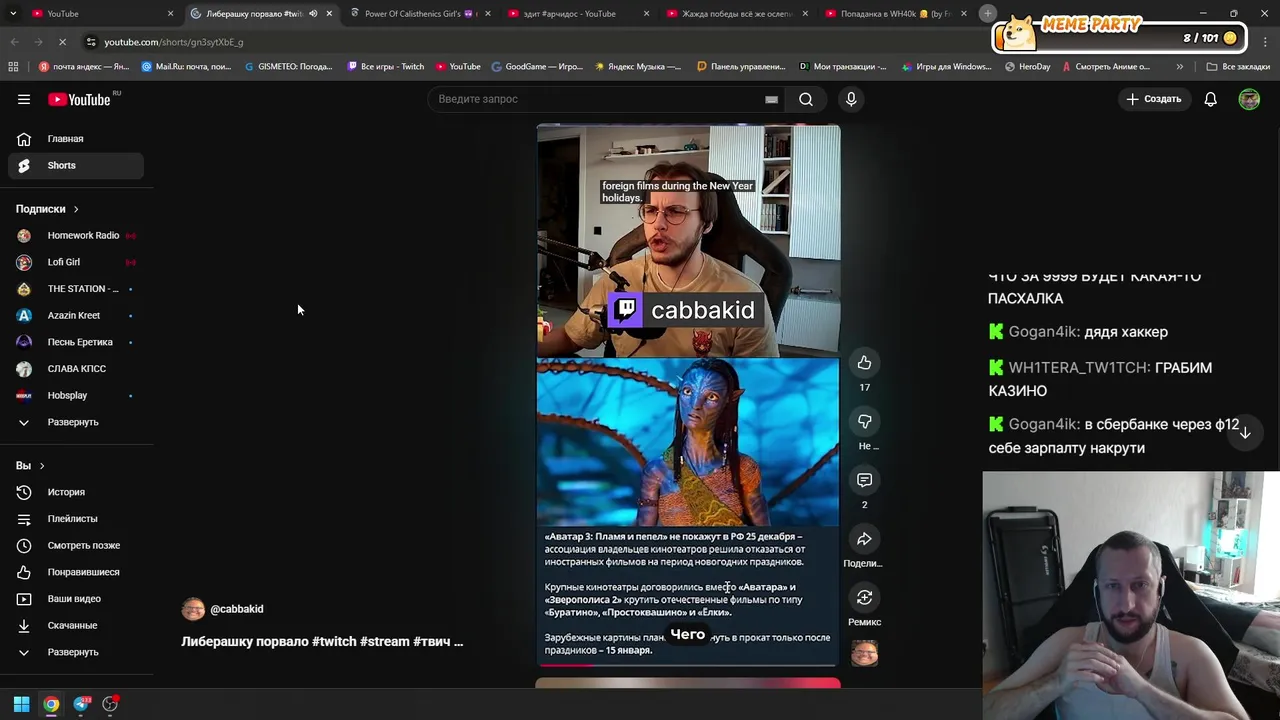Expand subscriptions list with Развернуть
The height and width of the screenshot is (720, 1280).
point(76,422)
